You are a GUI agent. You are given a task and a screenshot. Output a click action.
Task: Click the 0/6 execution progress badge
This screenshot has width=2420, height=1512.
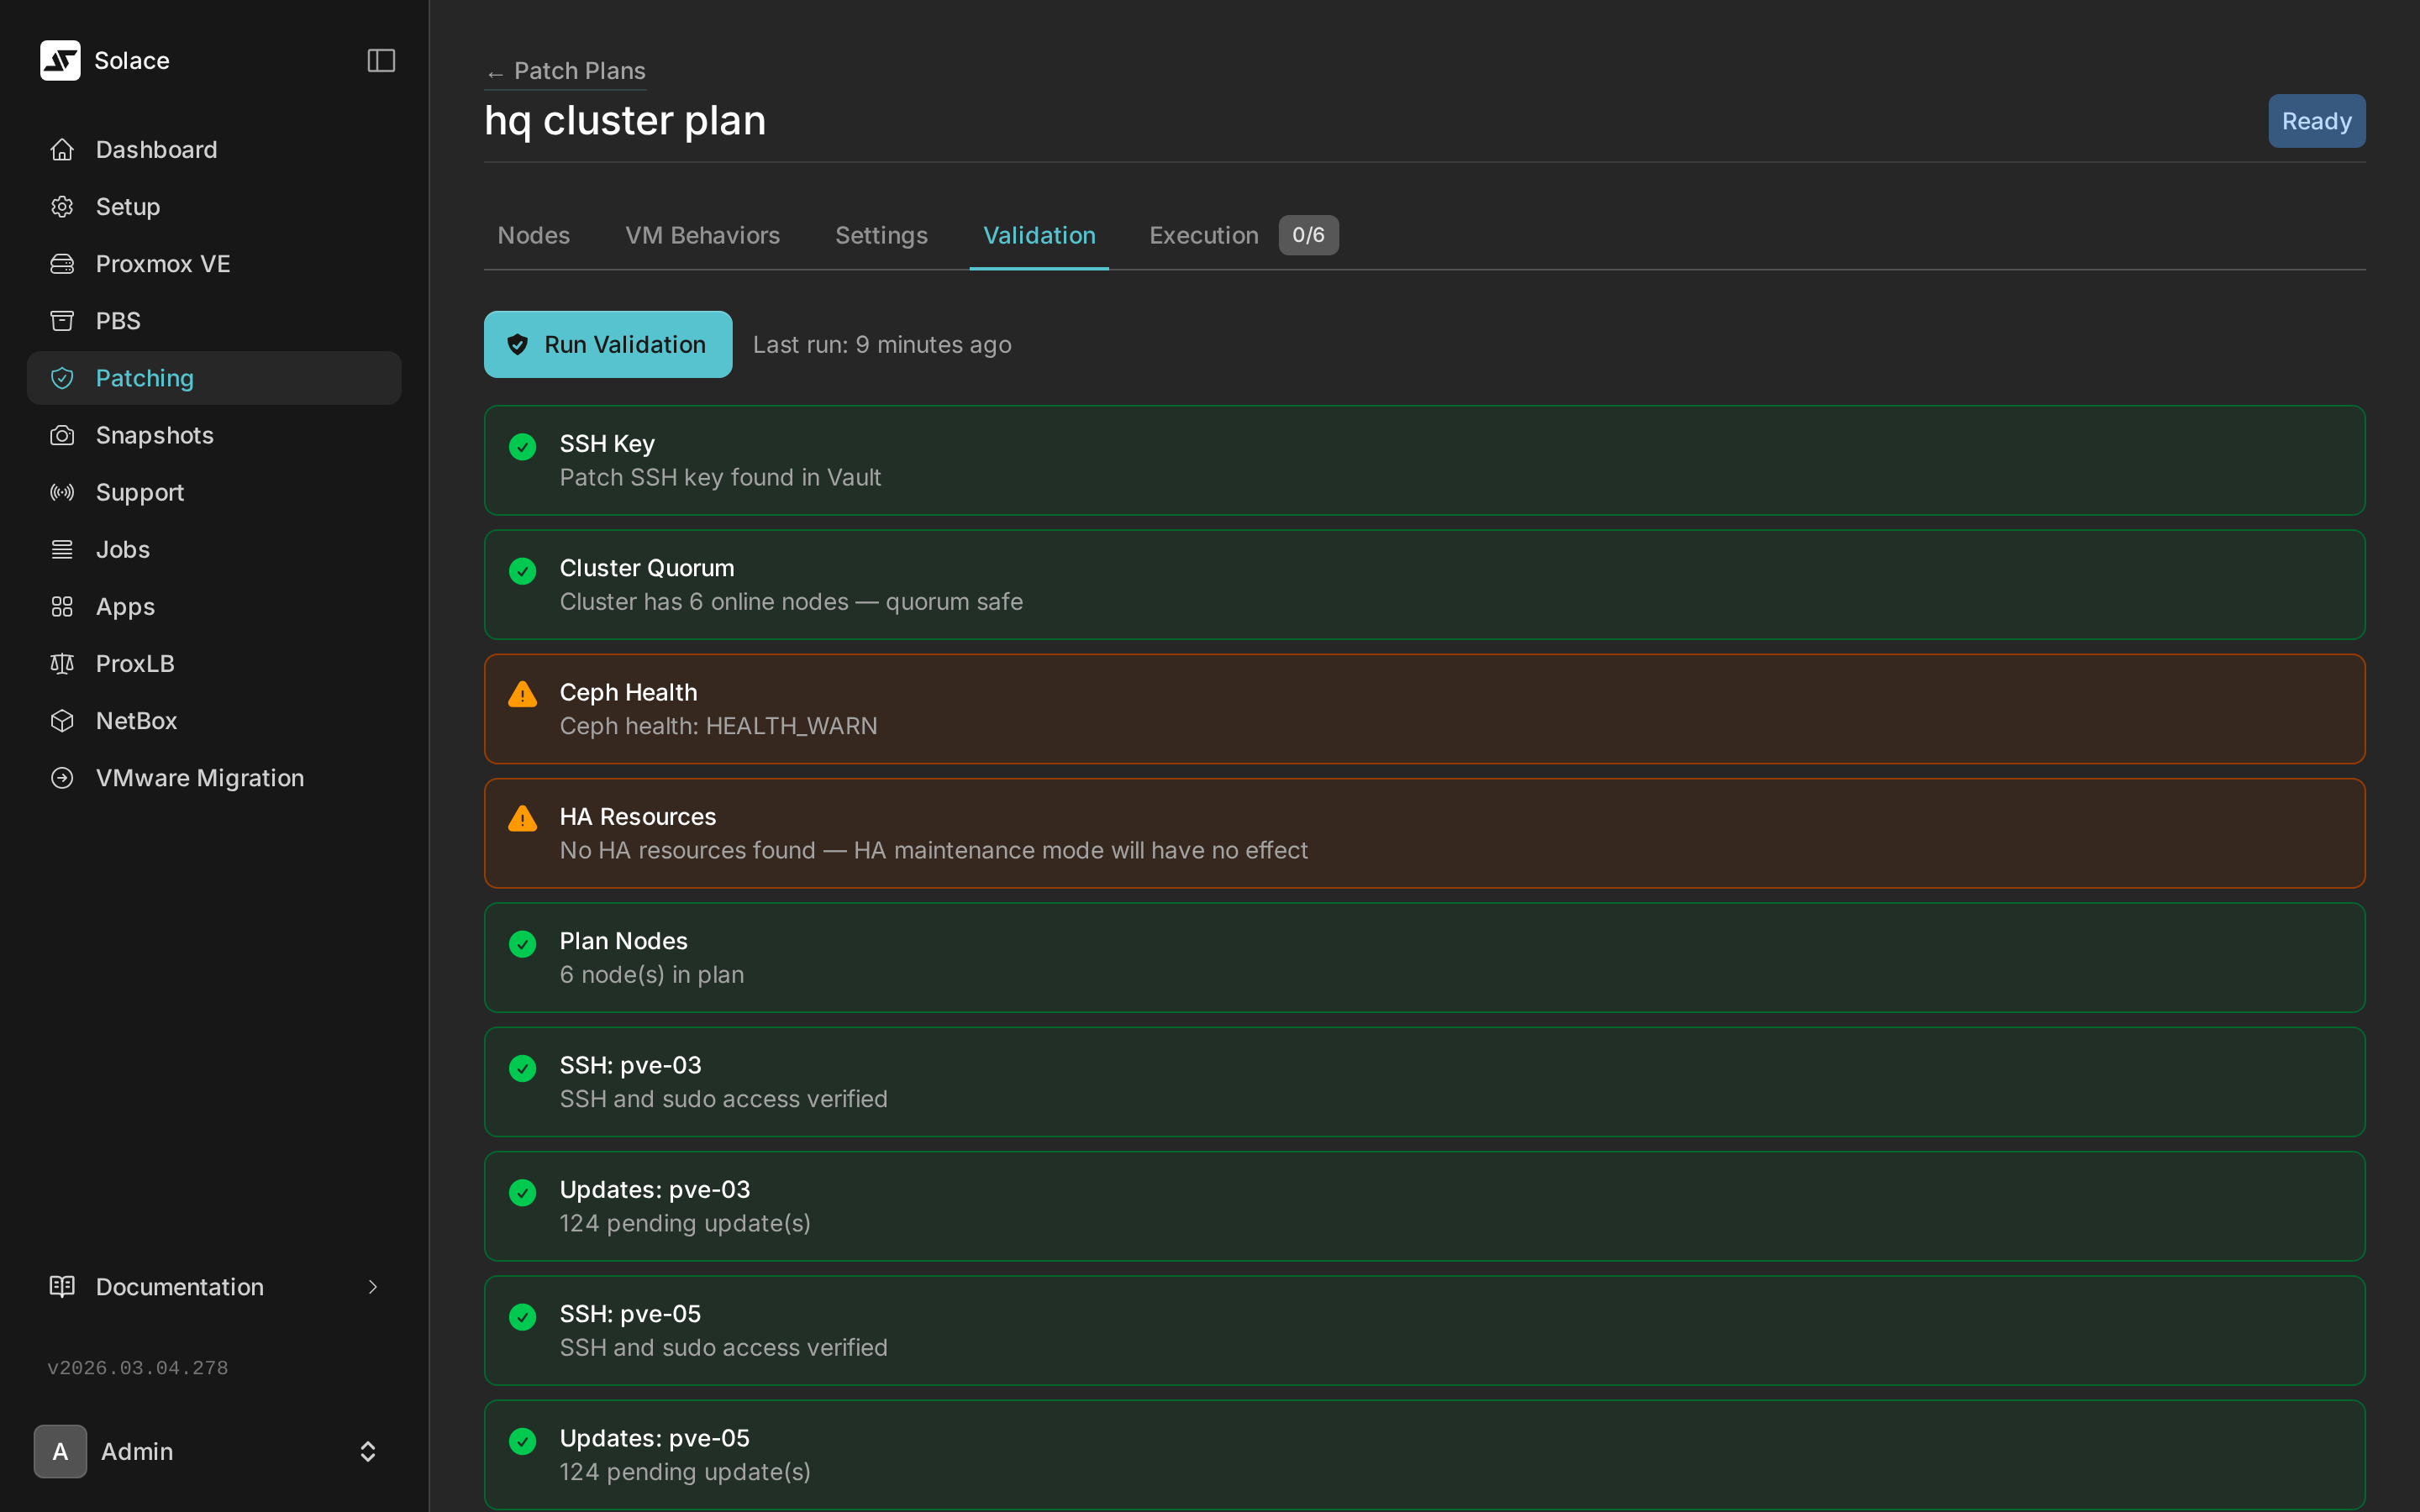point(1308,235)
